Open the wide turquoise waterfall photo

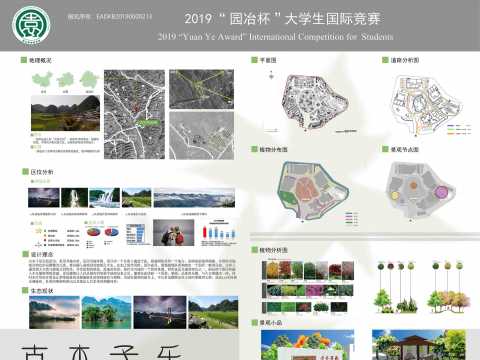pos(105,197)
